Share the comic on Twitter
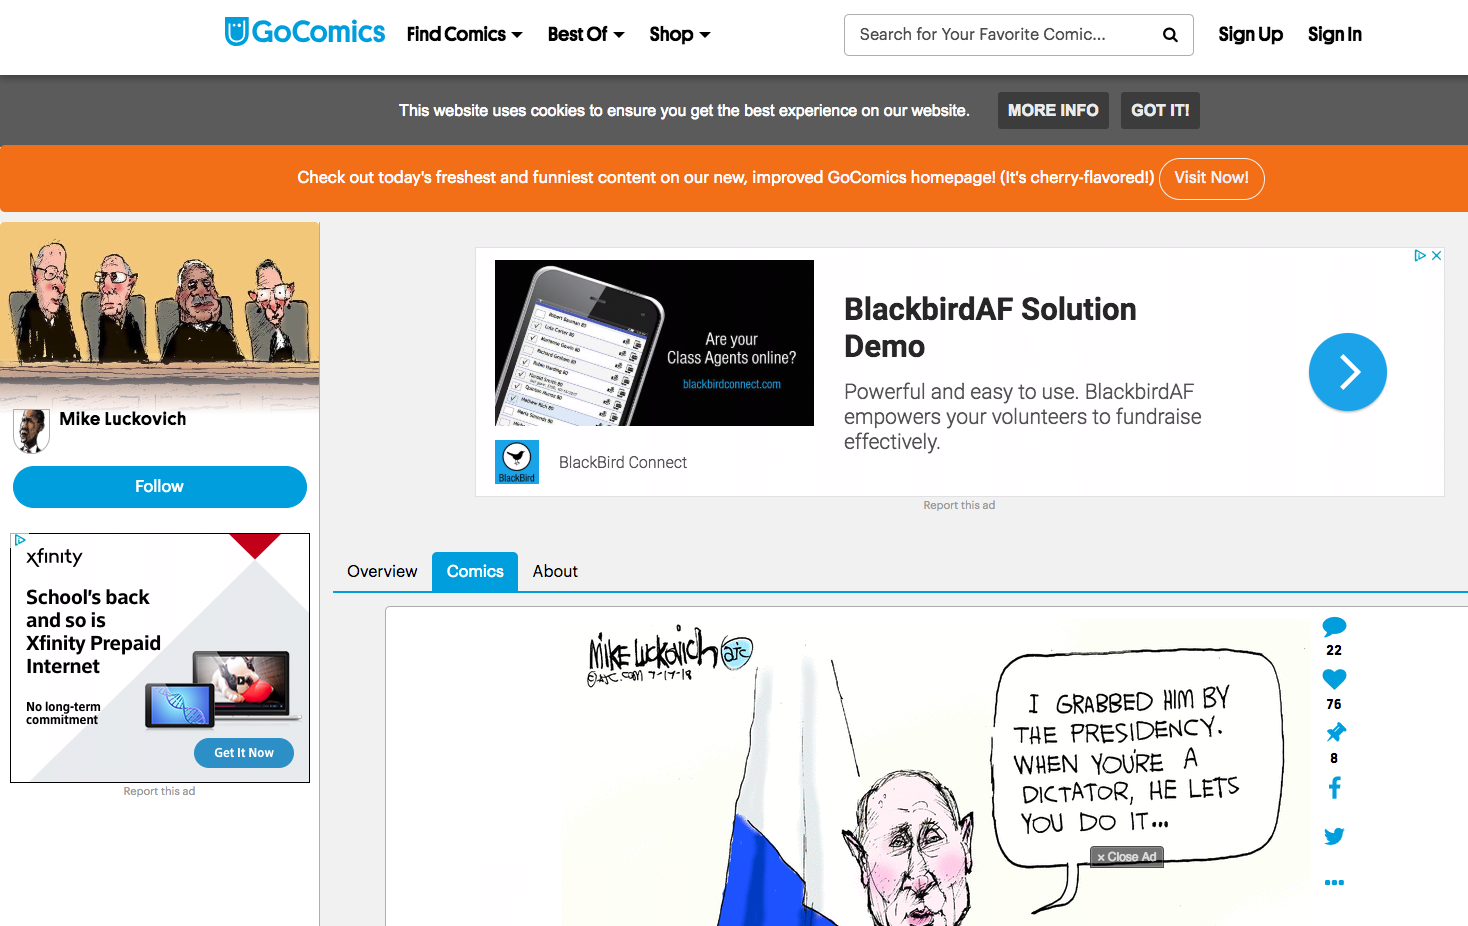This screenshot has height=926, width=1468. (1334, 836)
